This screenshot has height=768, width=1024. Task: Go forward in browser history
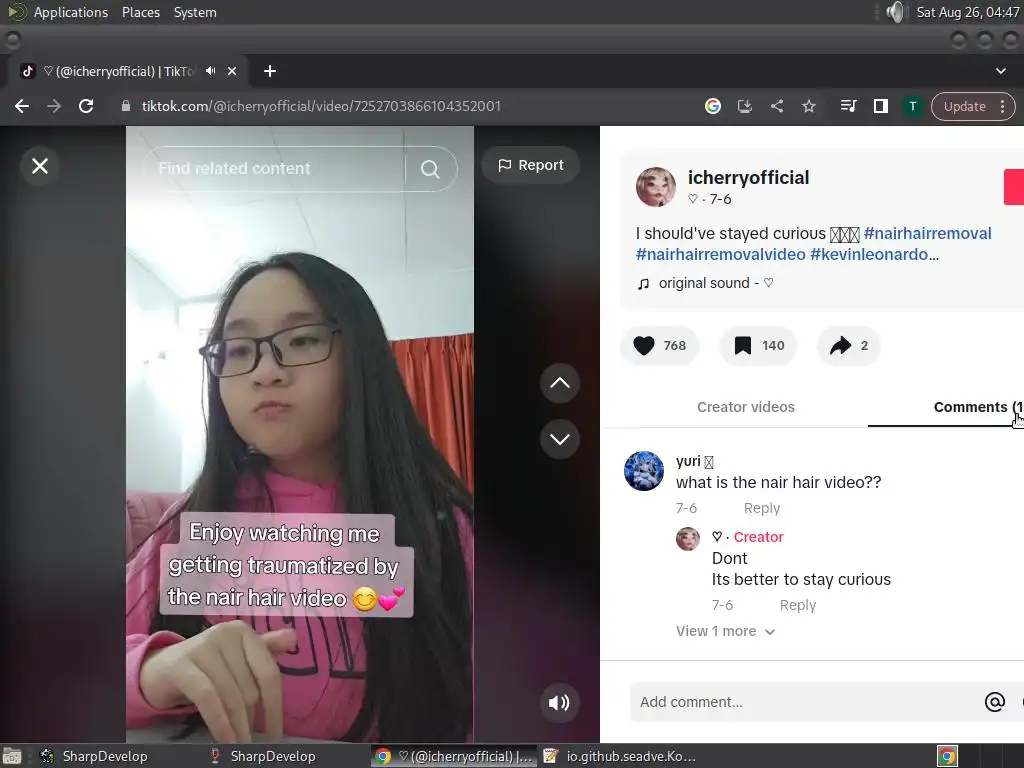coord(54,106)
